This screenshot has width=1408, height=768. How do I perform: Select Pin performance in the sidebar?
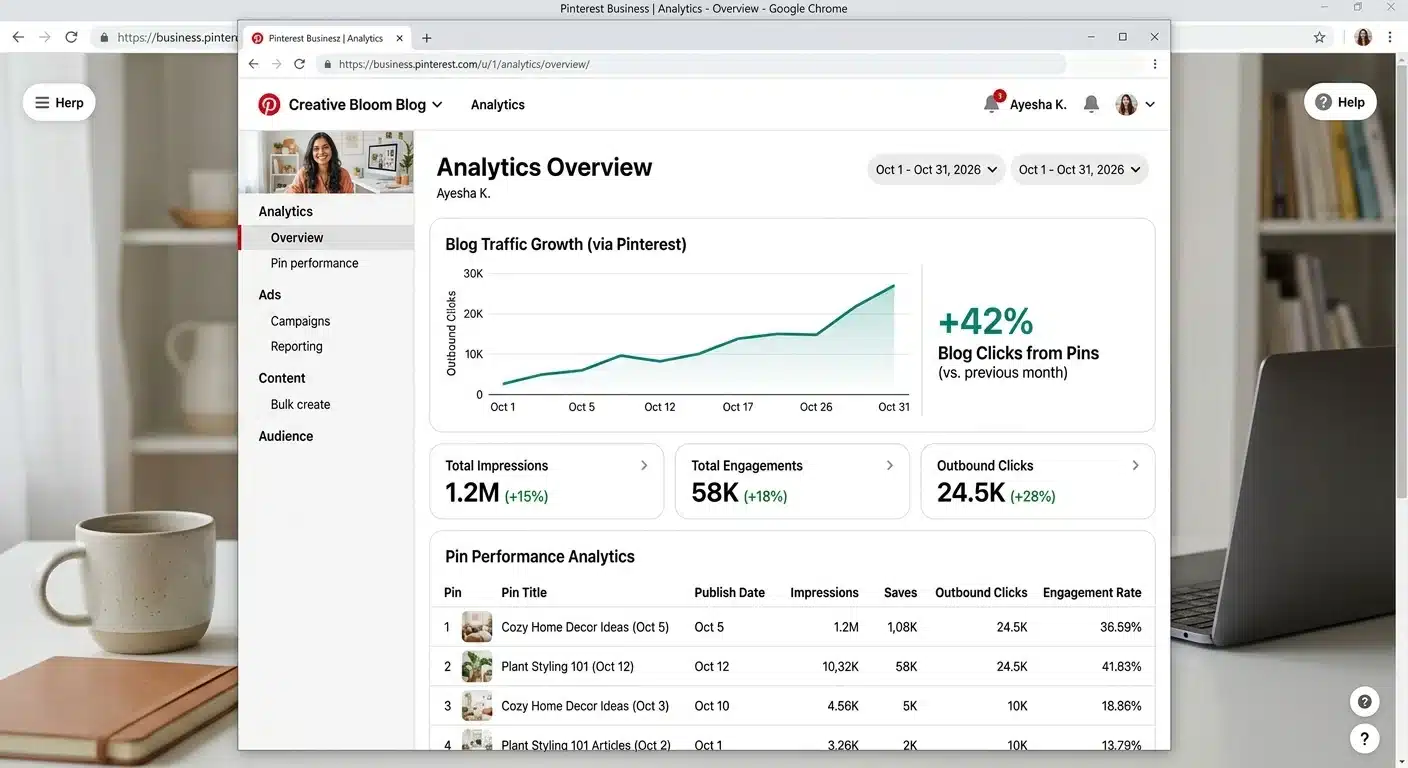click(314, 263)
